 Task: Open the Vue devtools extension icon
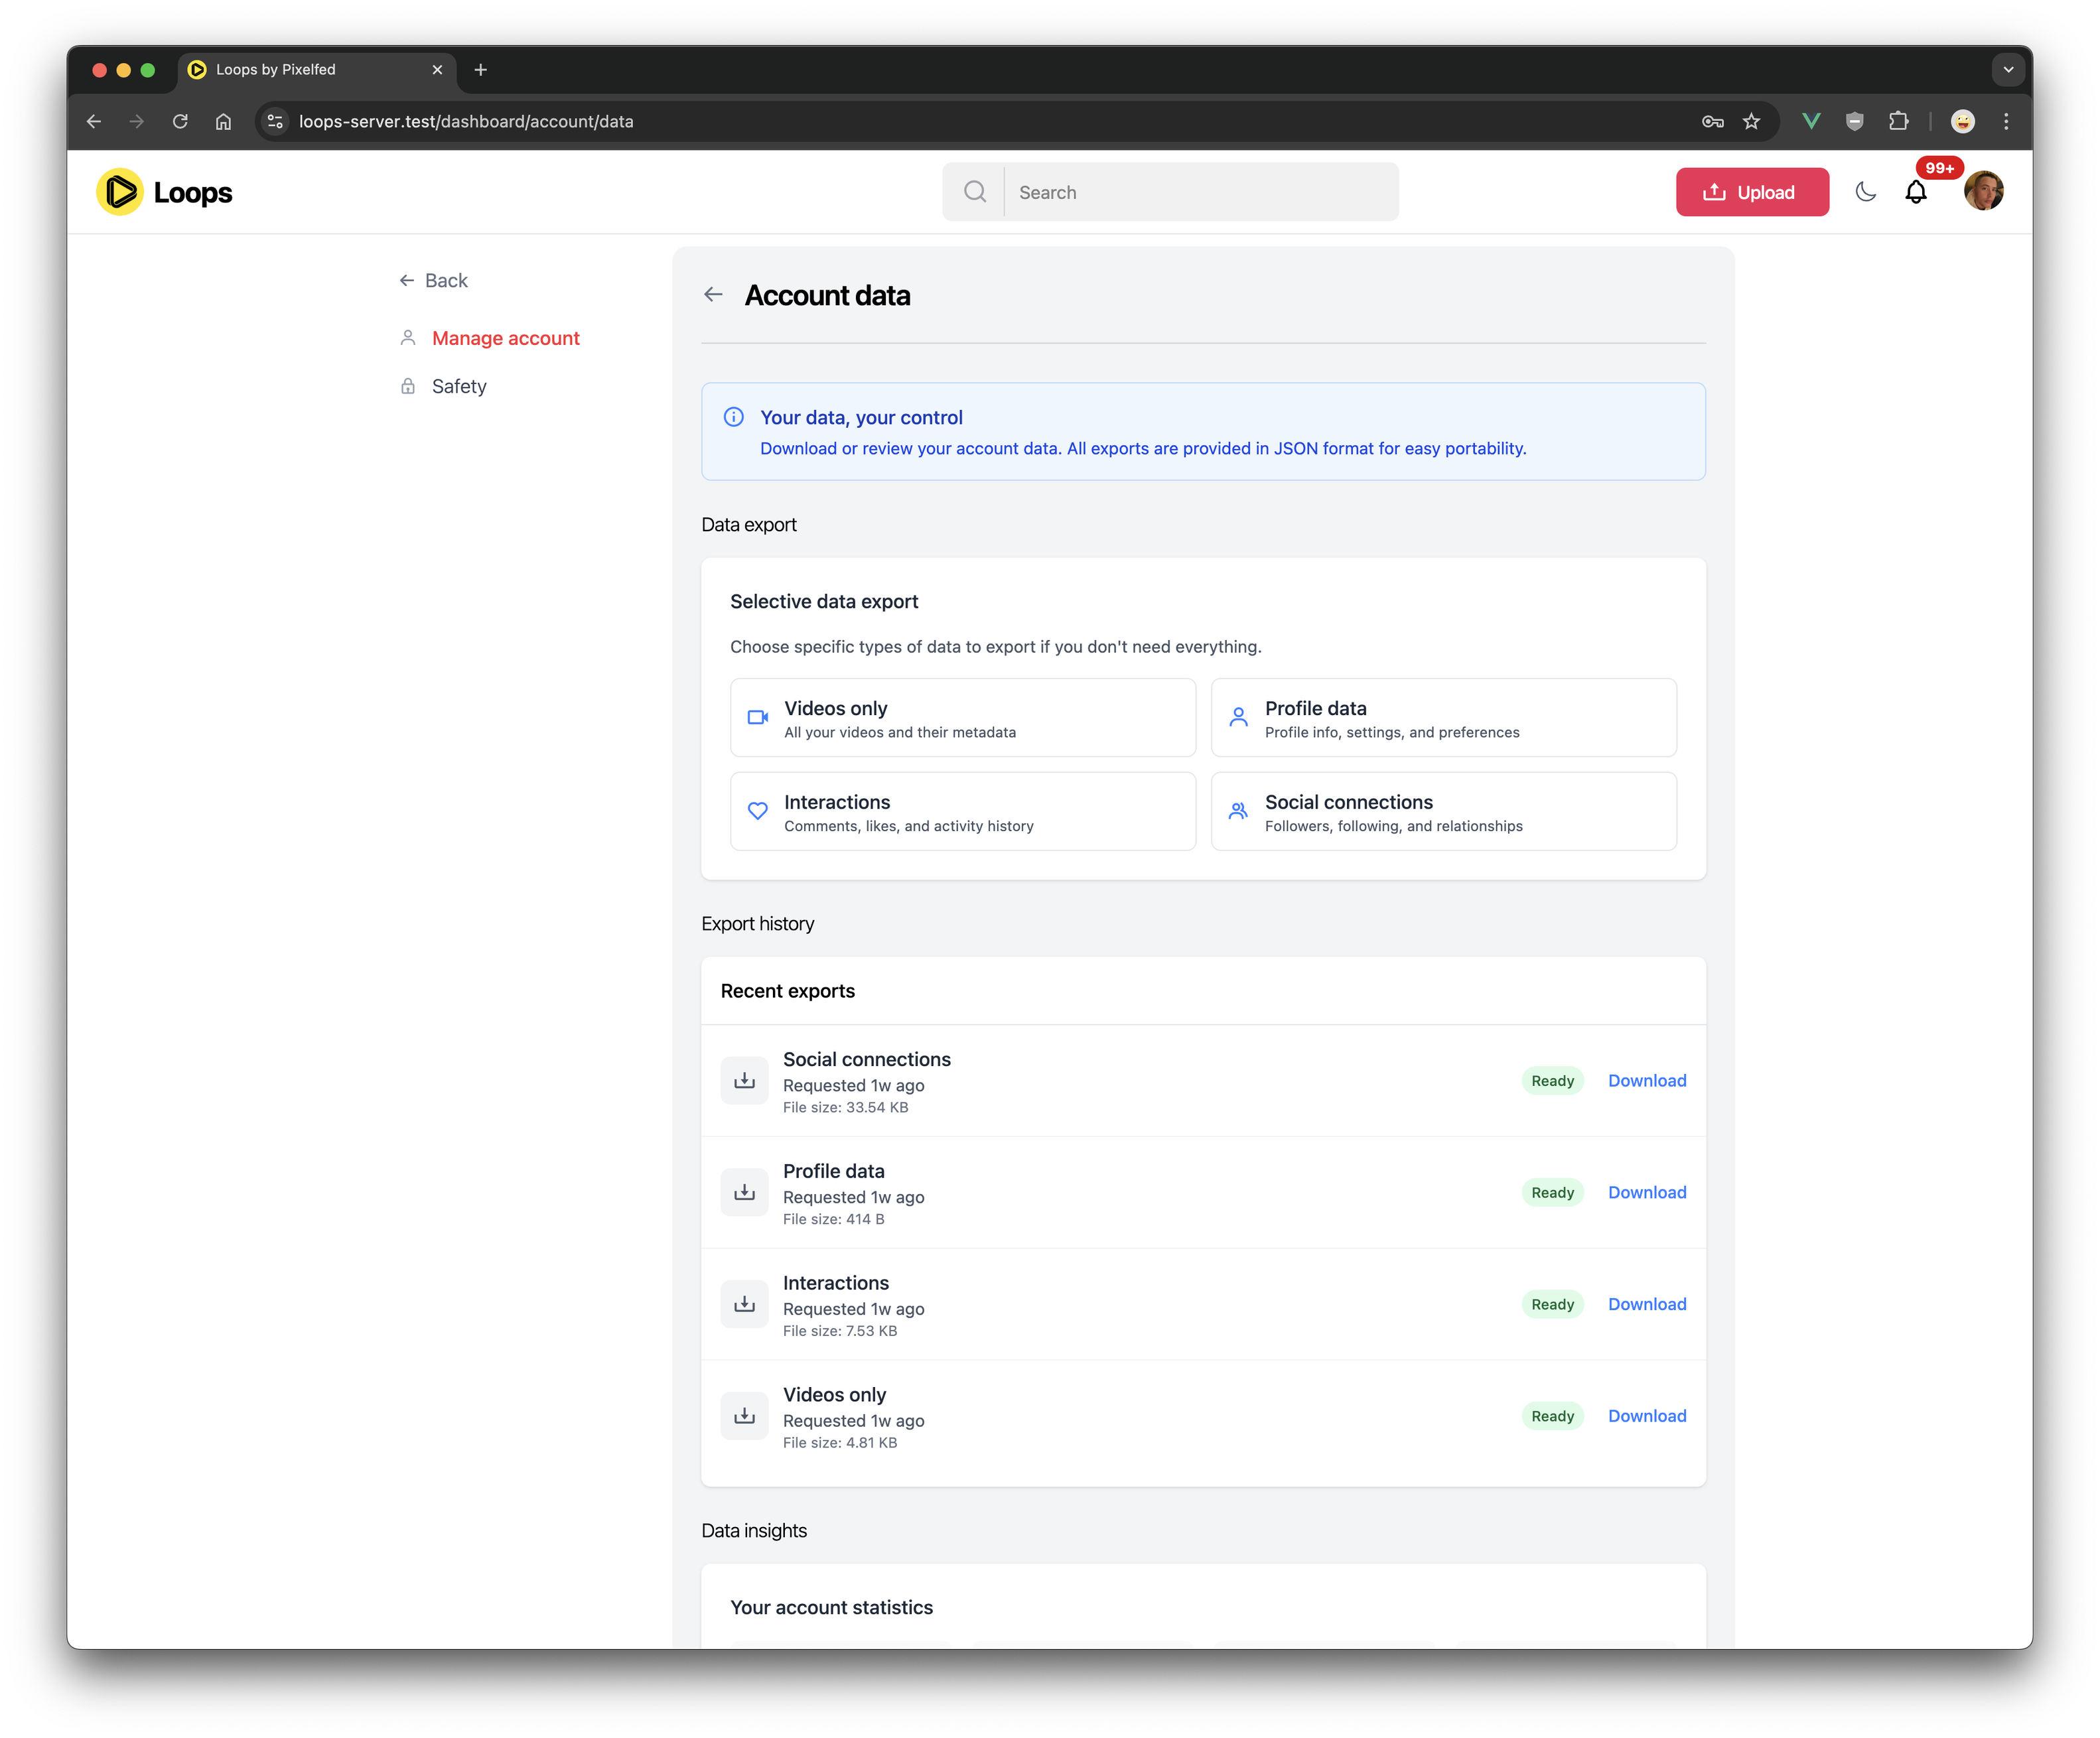pos(1811,121)
